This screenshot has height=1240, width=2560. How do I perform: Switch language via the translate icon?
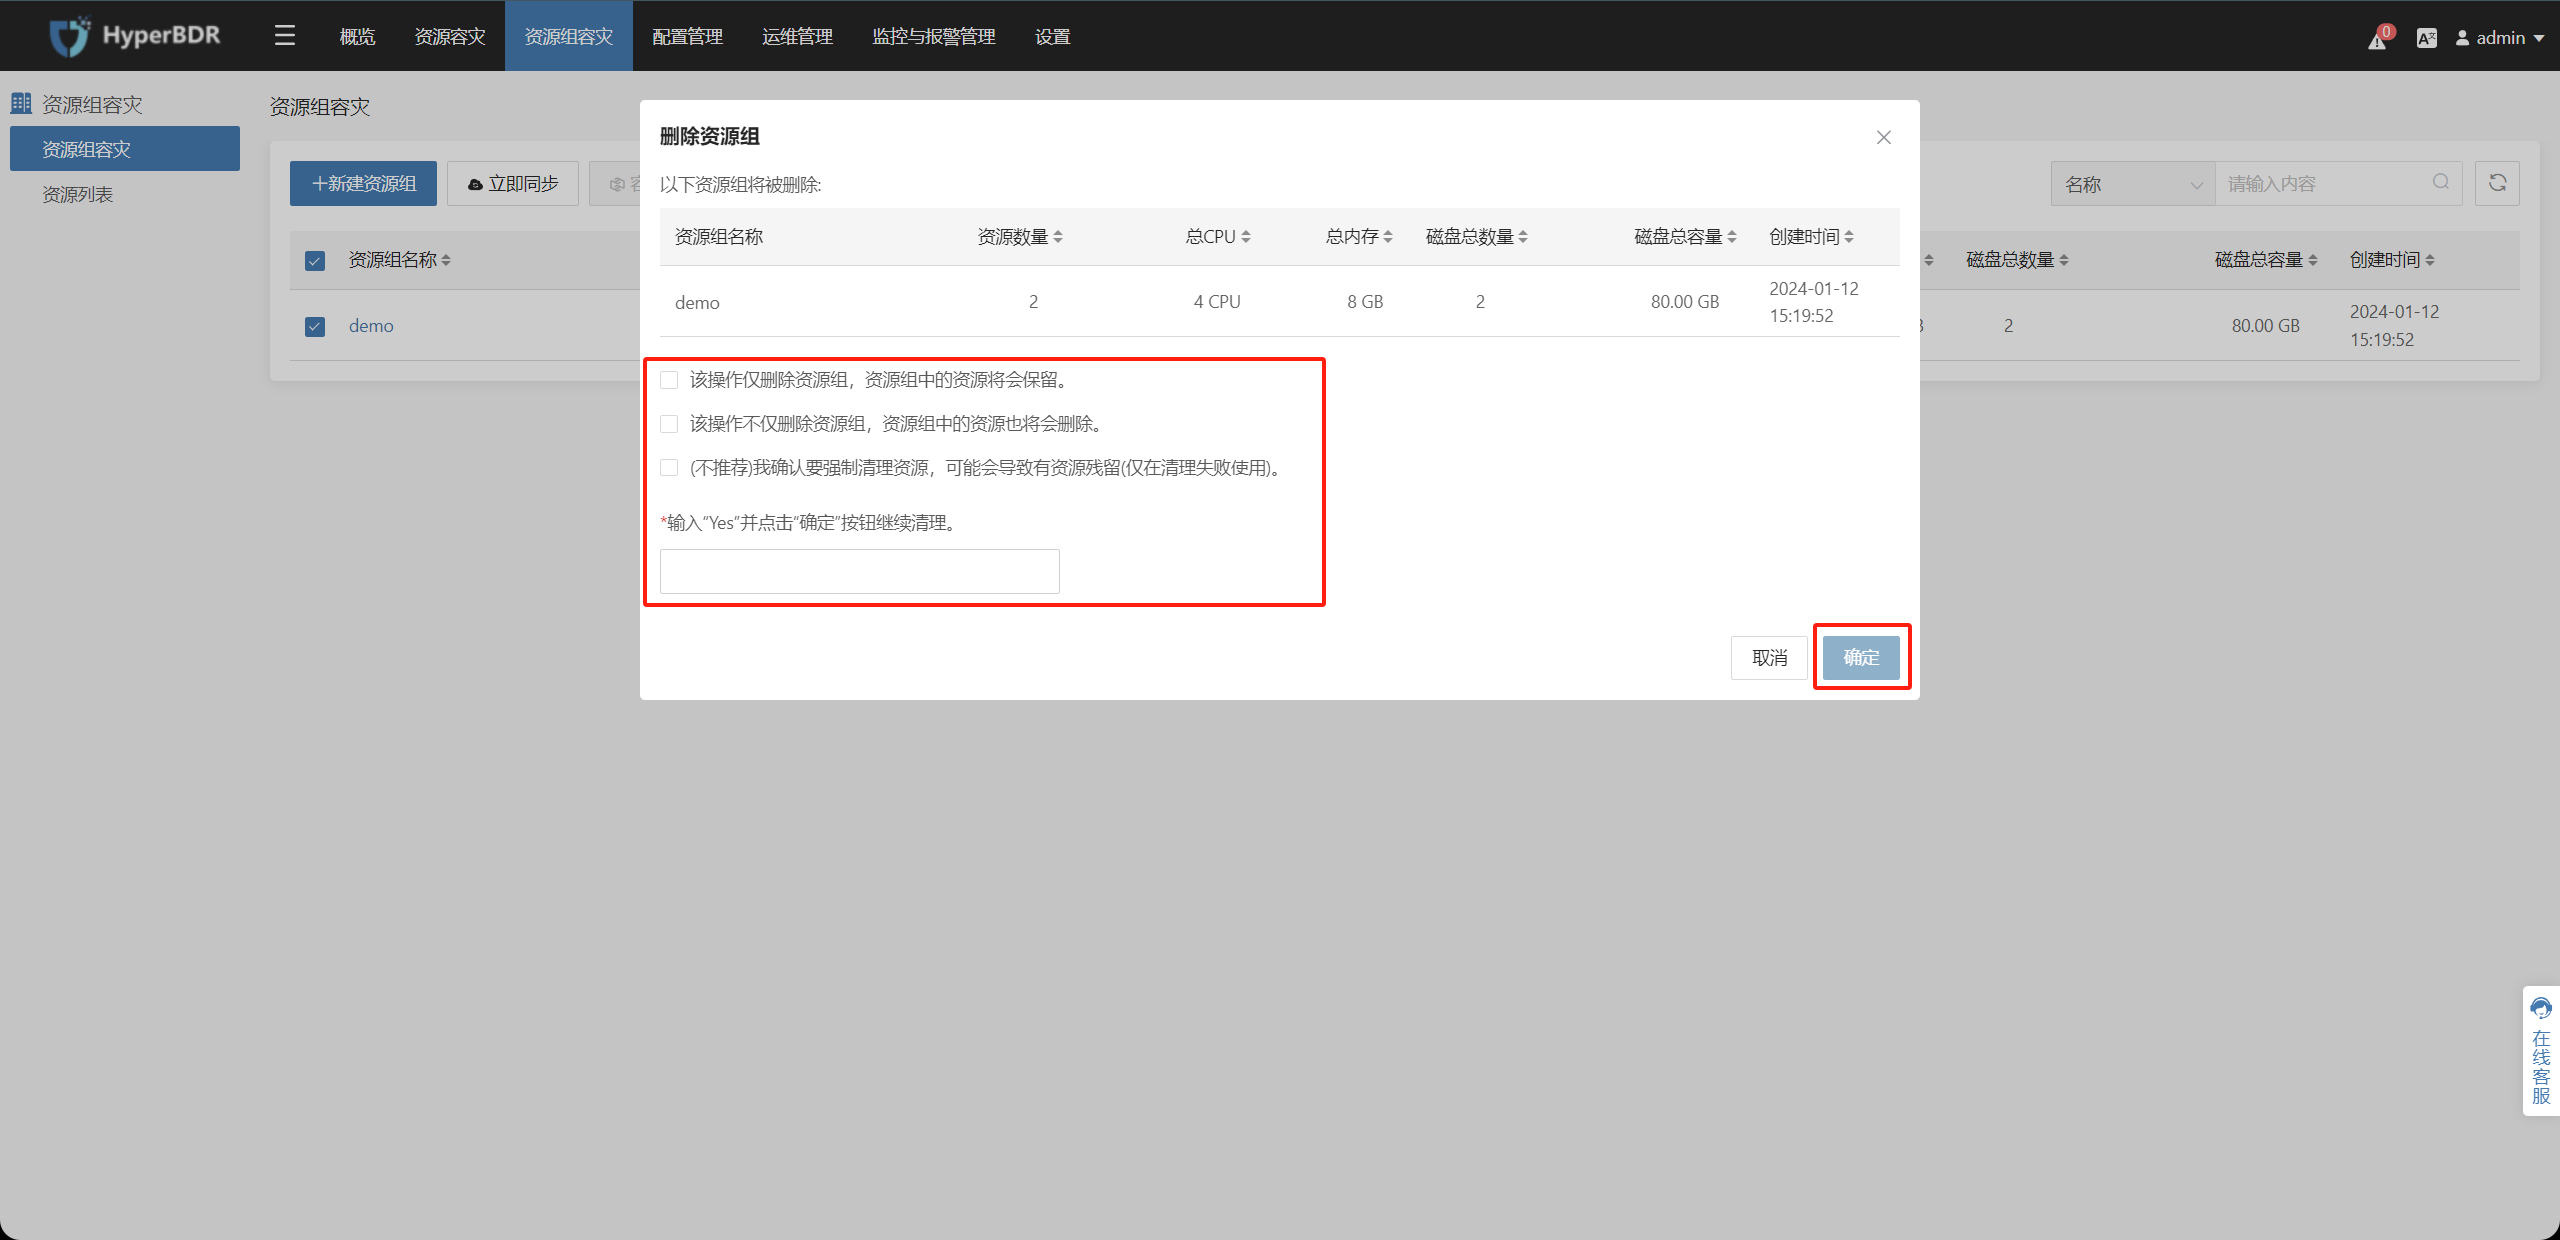2427,38
